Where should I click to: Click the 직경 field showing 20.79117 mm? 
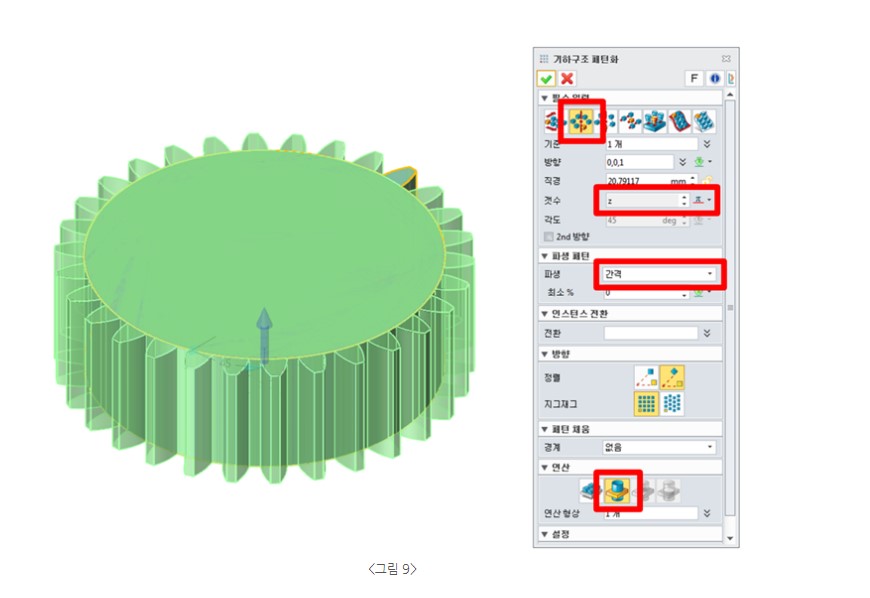648,181
